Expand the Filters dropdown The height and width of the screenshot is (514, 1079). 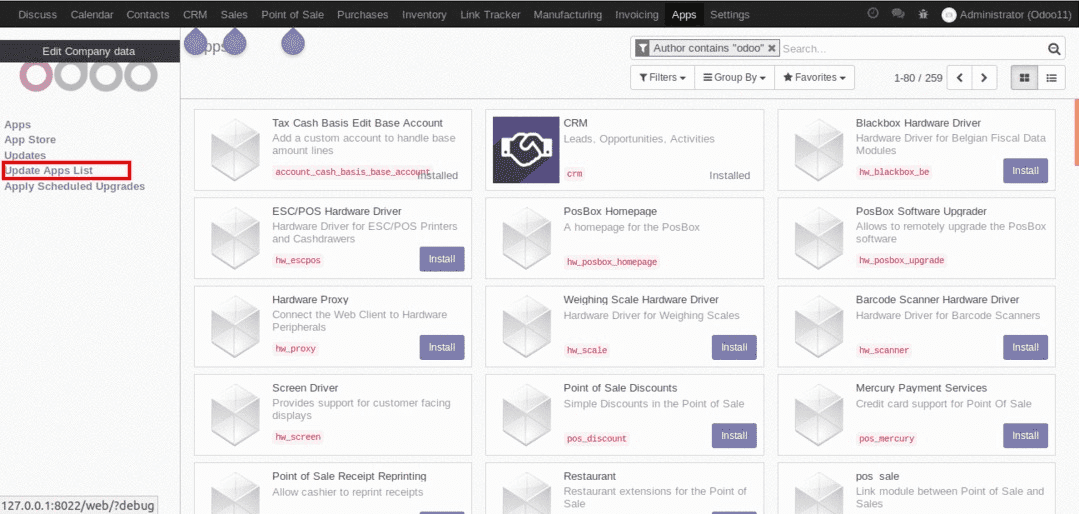pos(663,78)
